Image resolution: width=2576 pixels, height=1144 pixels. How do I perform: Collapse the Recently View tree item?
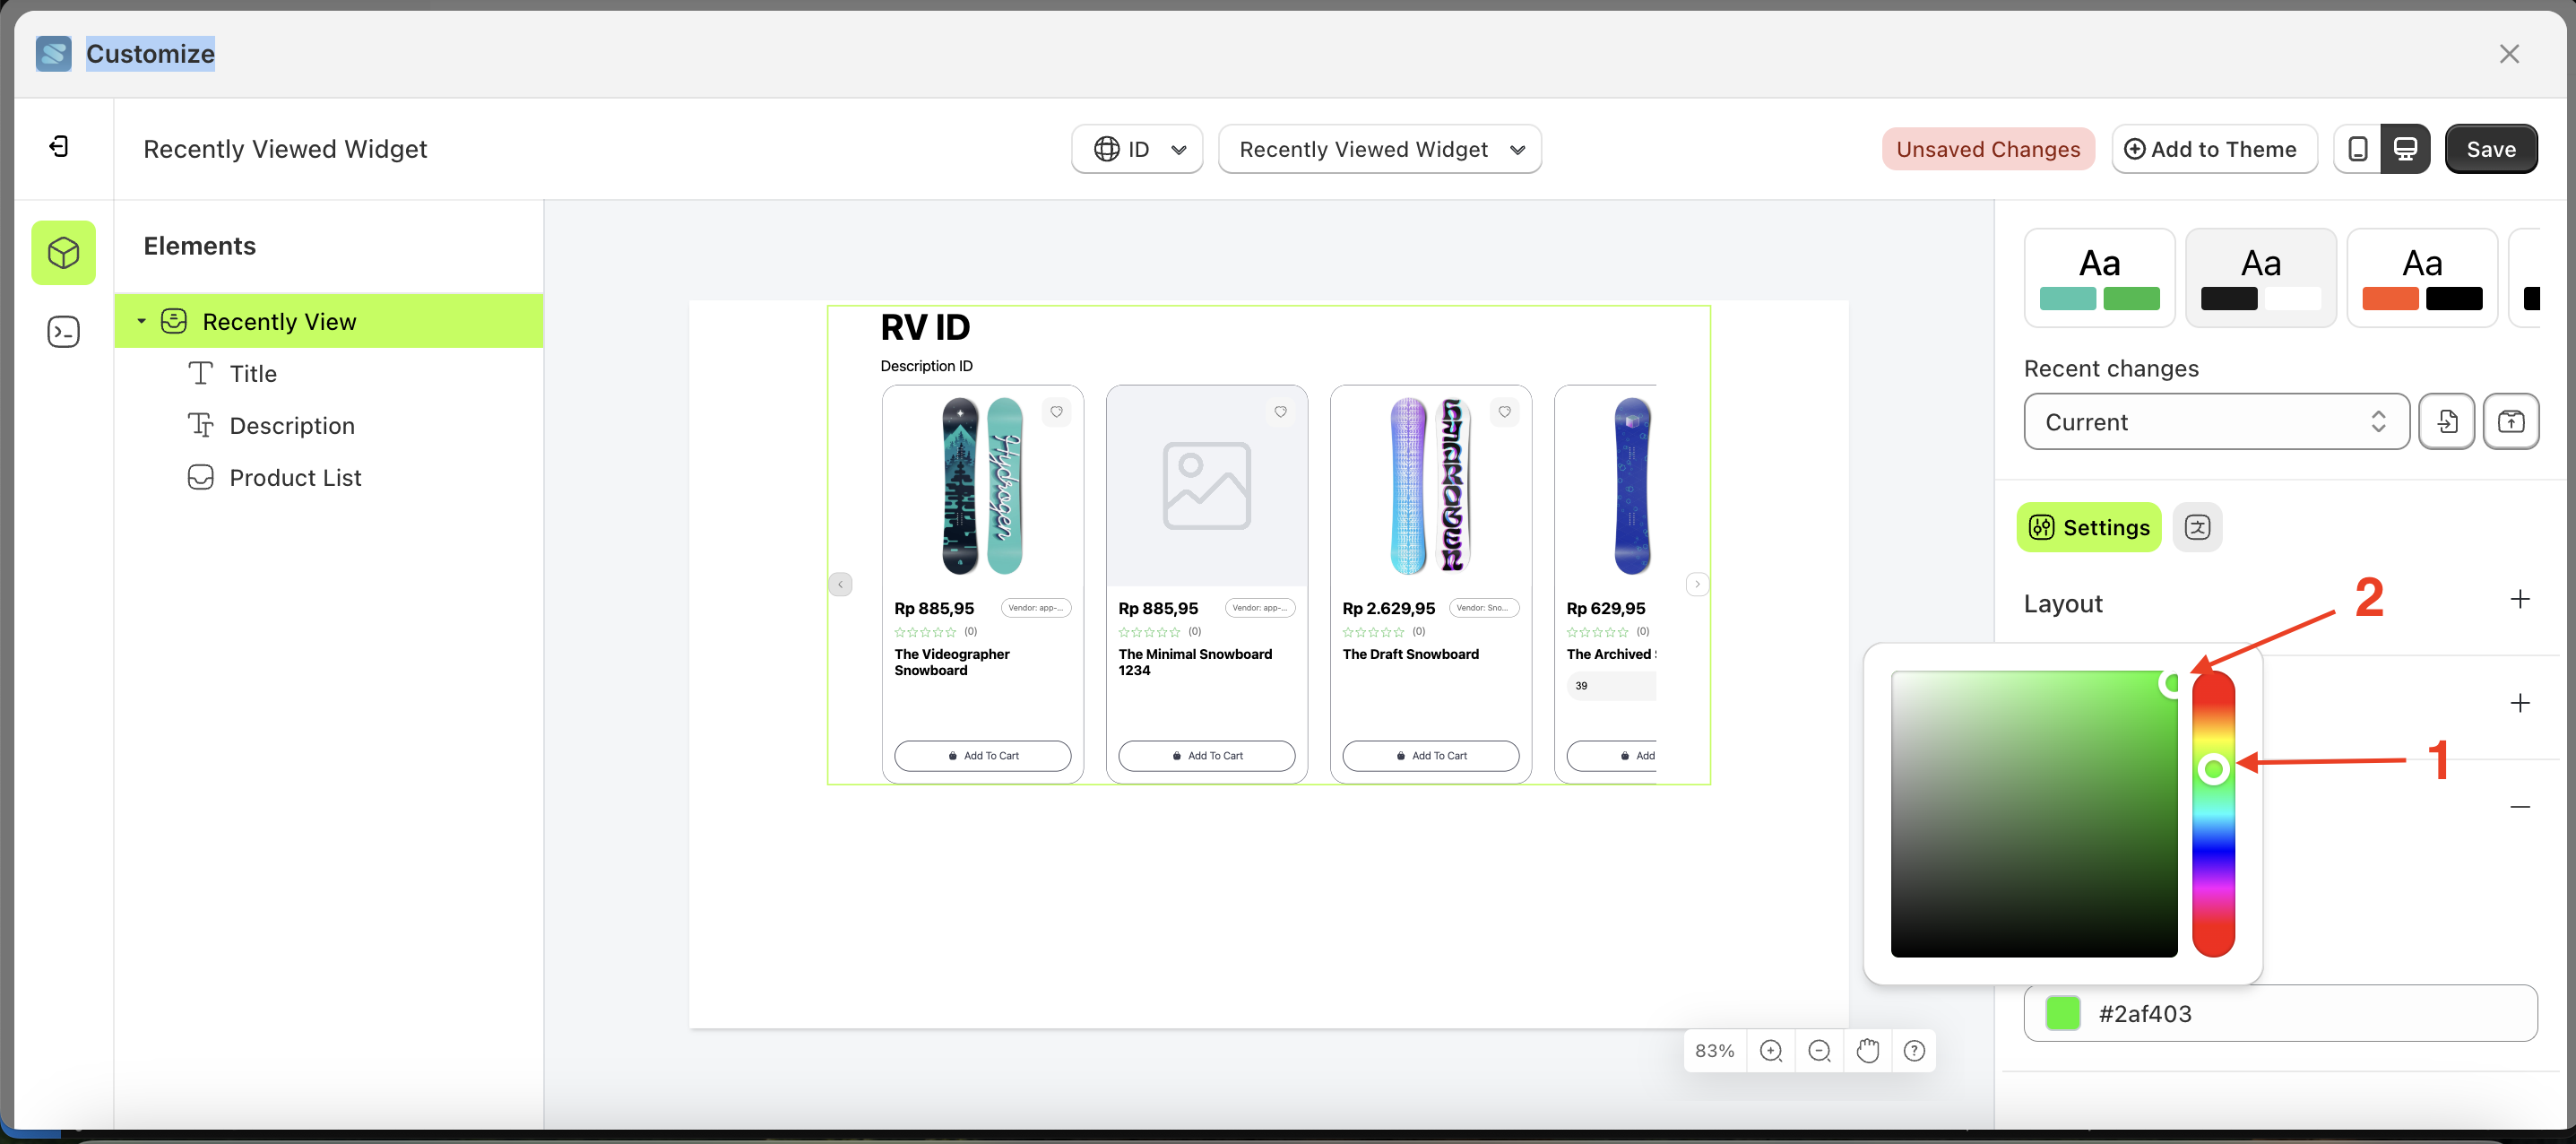pyautogui.click(x=141, y=321)
